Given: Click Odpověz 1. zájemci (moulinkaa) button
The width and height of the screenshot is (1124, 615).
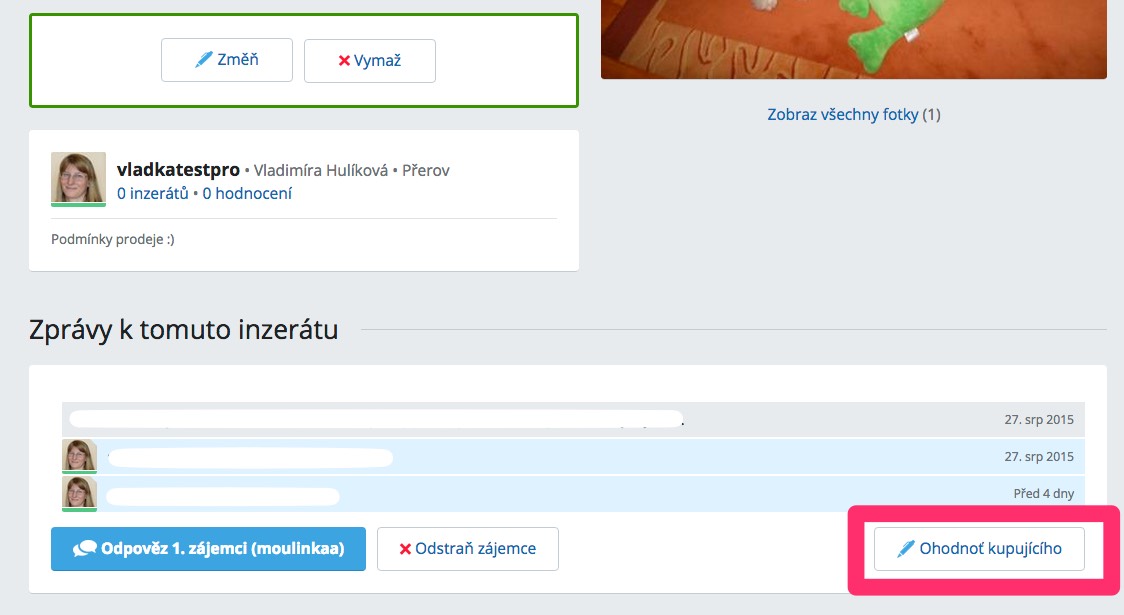Looking at the screenshot, I should pyautogui.click(x=209, y=549).
